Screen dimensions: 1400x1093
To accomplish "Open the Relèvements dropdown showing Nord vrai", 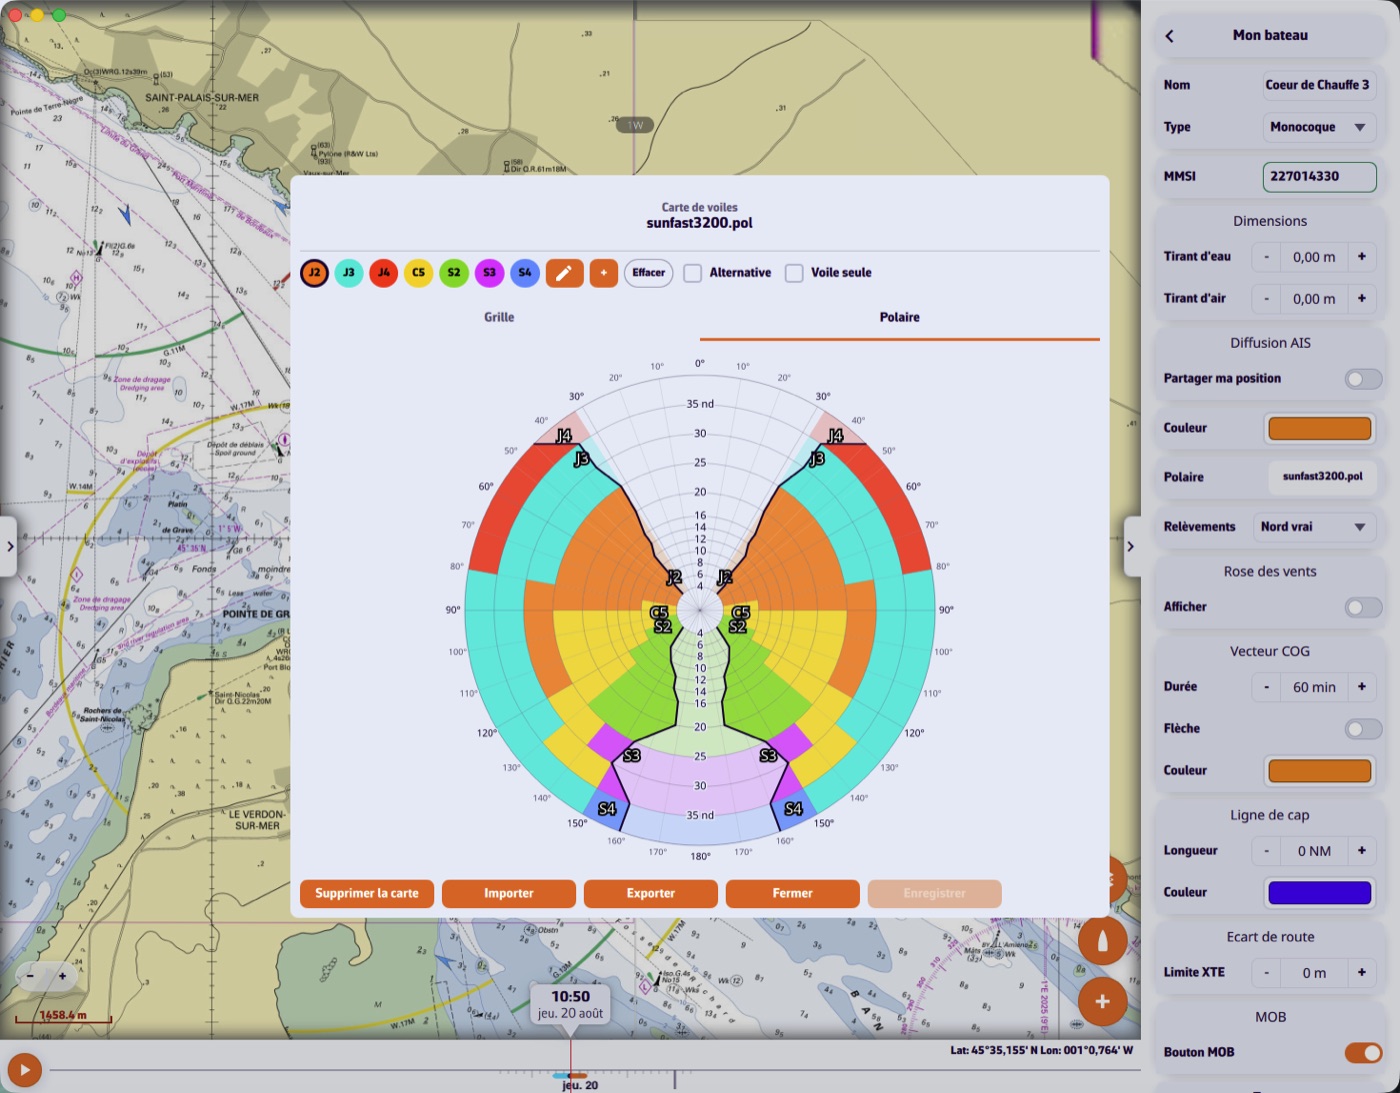I will point(1314,527).
